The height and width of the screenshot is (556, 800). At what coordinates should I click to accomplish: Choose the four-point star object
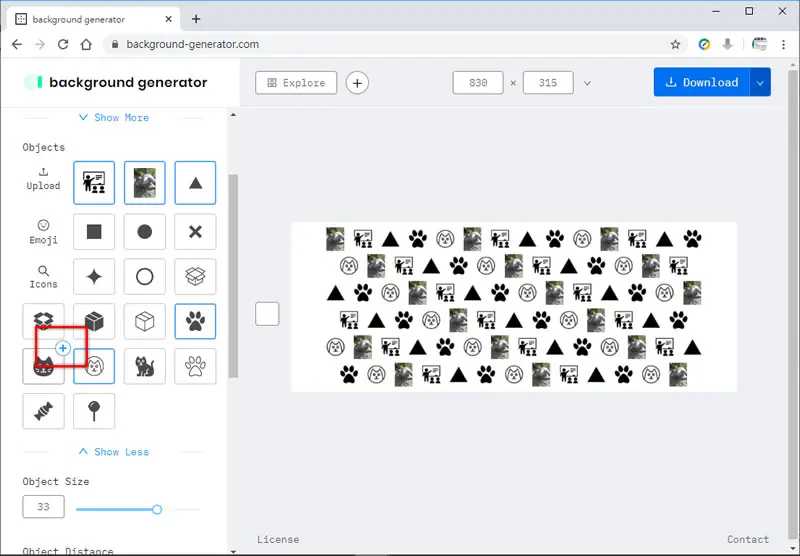tap(94, 276)
